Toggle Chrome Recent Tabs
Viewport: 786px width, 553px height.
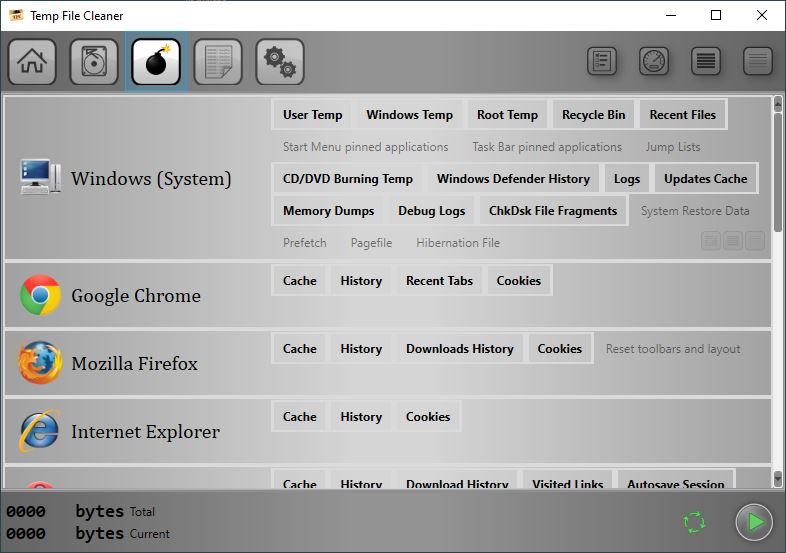click(439, 281)
